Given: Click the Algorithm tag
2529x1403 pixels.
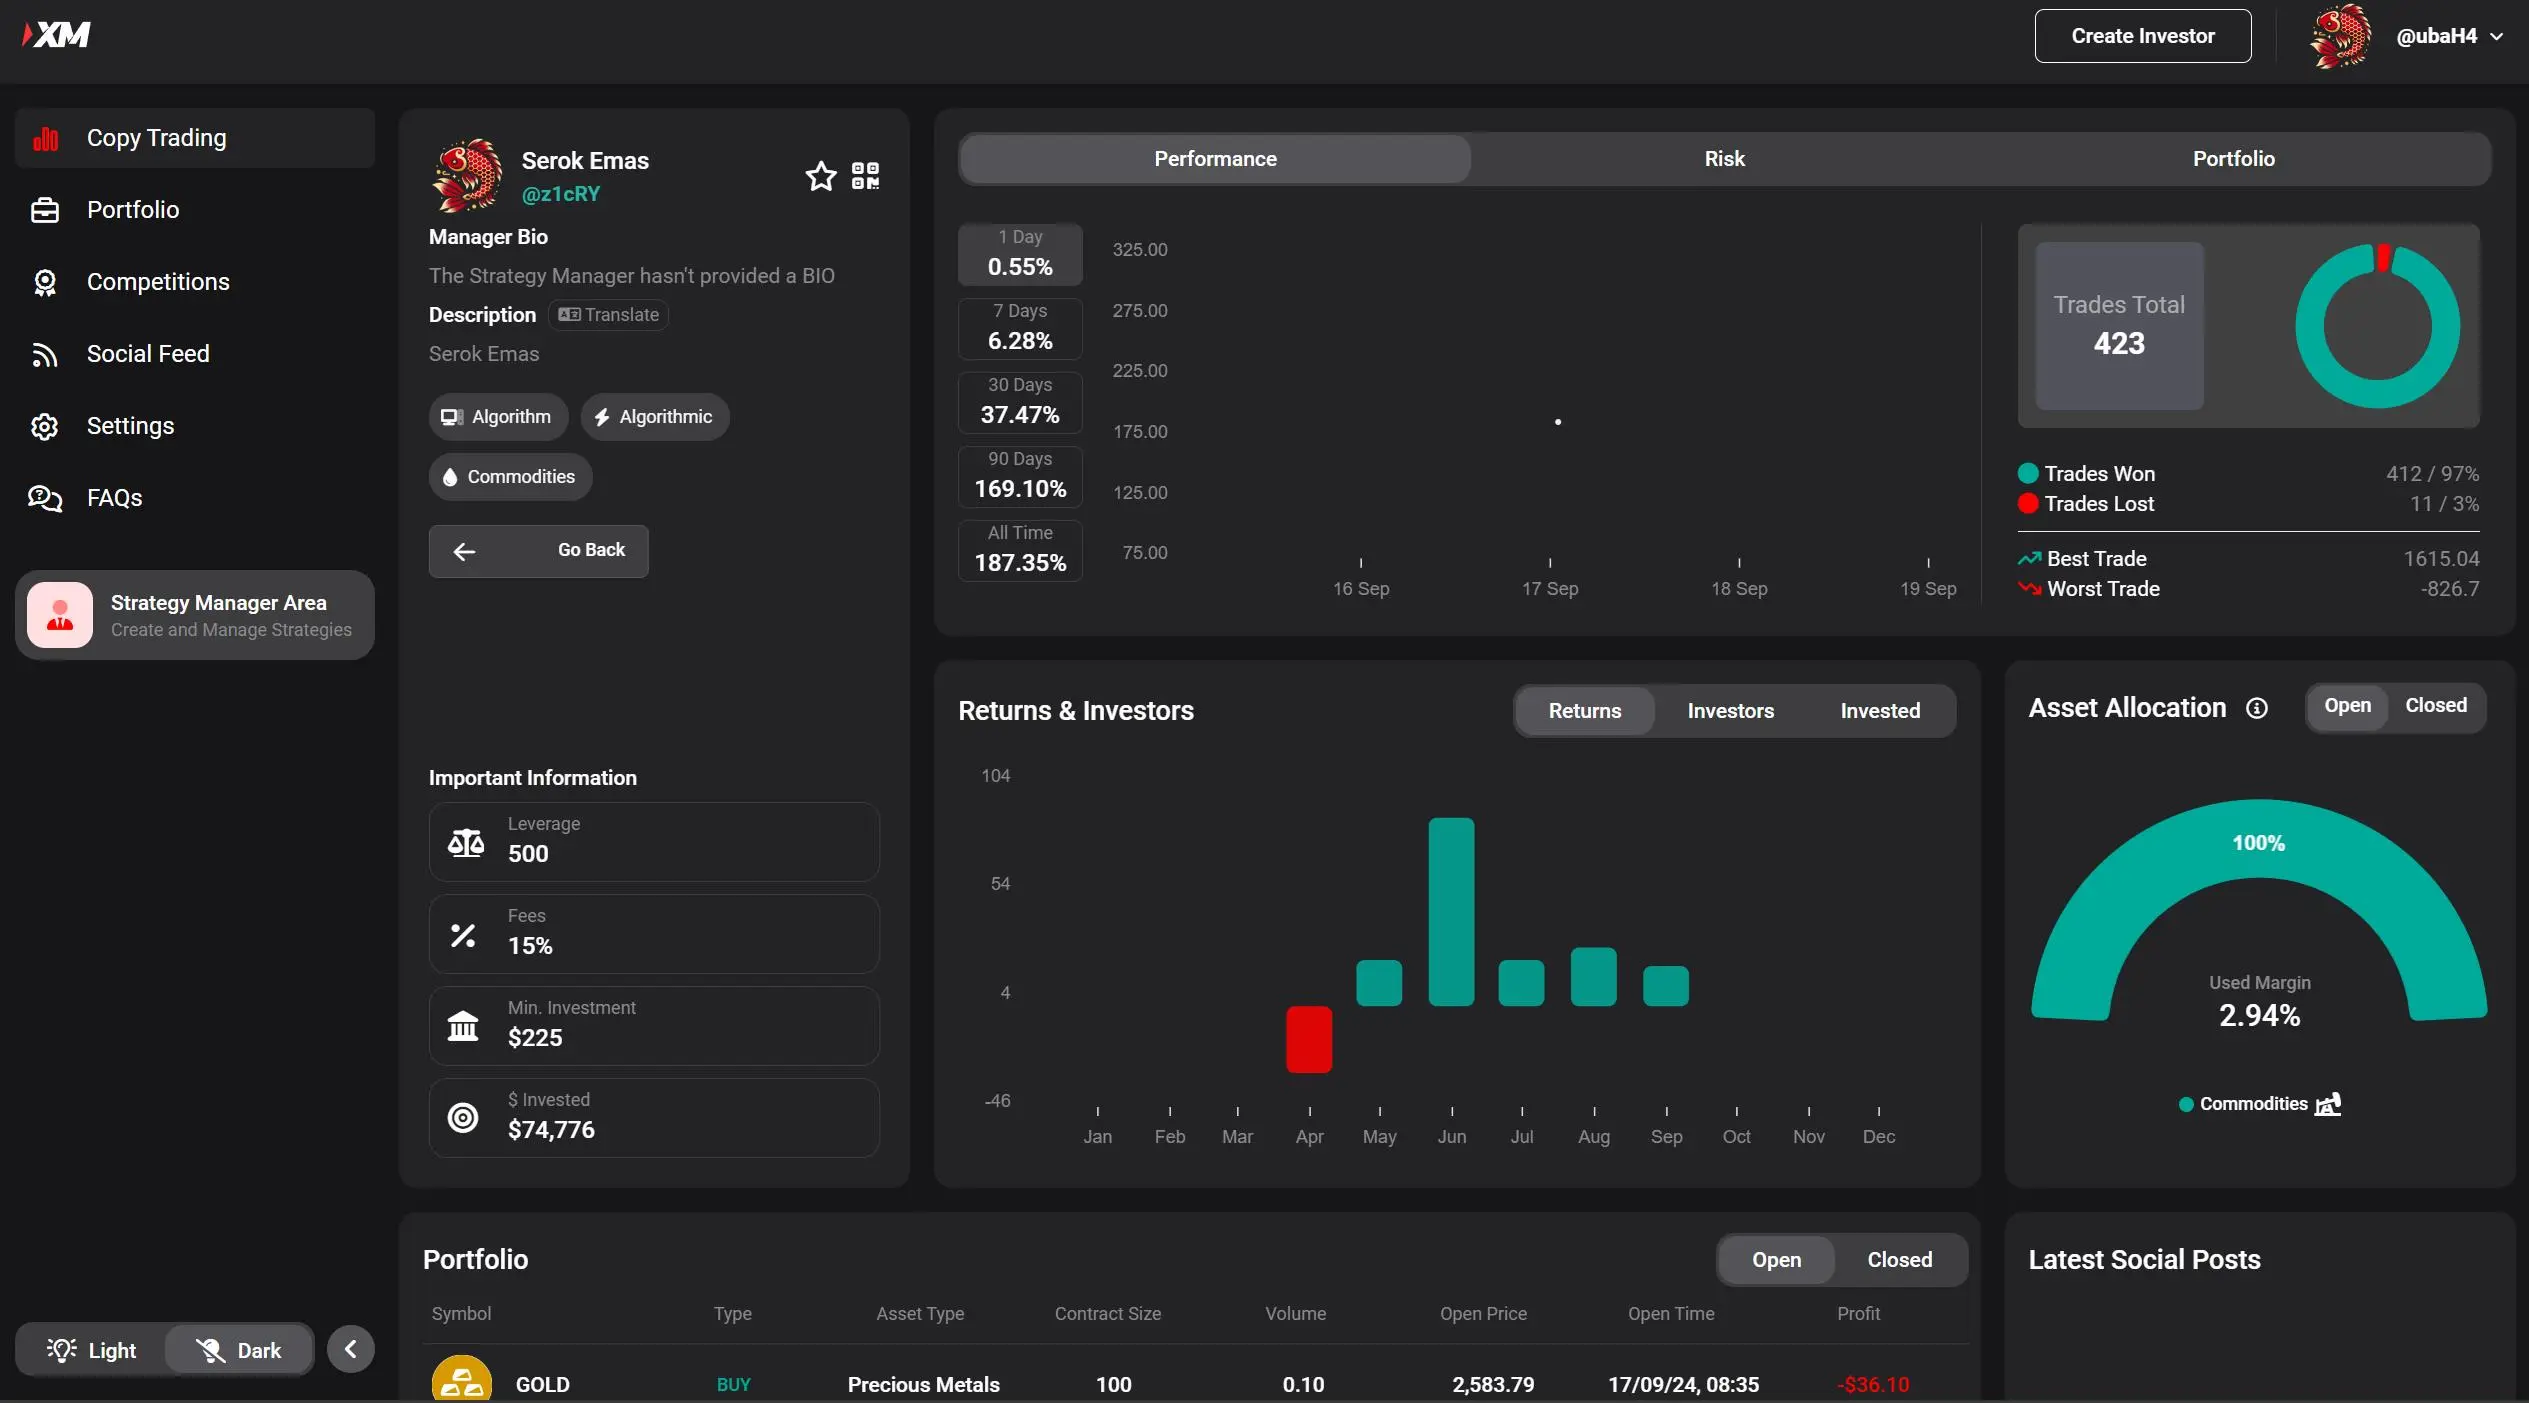Looking at the screenshot, I should (x=498, y=417).
